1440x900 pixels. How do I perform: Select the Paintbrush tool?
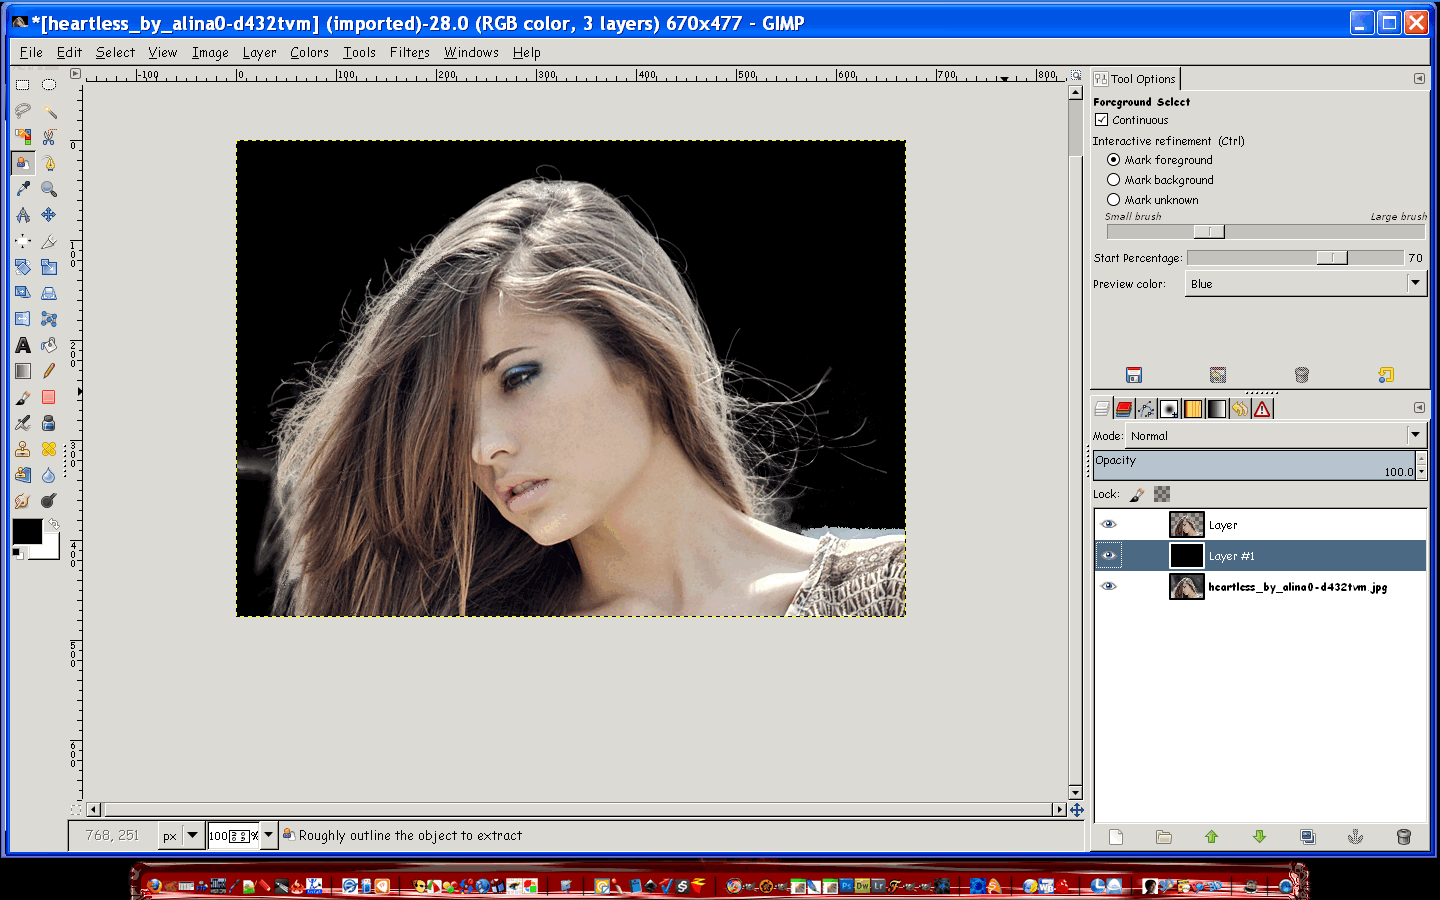[x=22, y=397]
